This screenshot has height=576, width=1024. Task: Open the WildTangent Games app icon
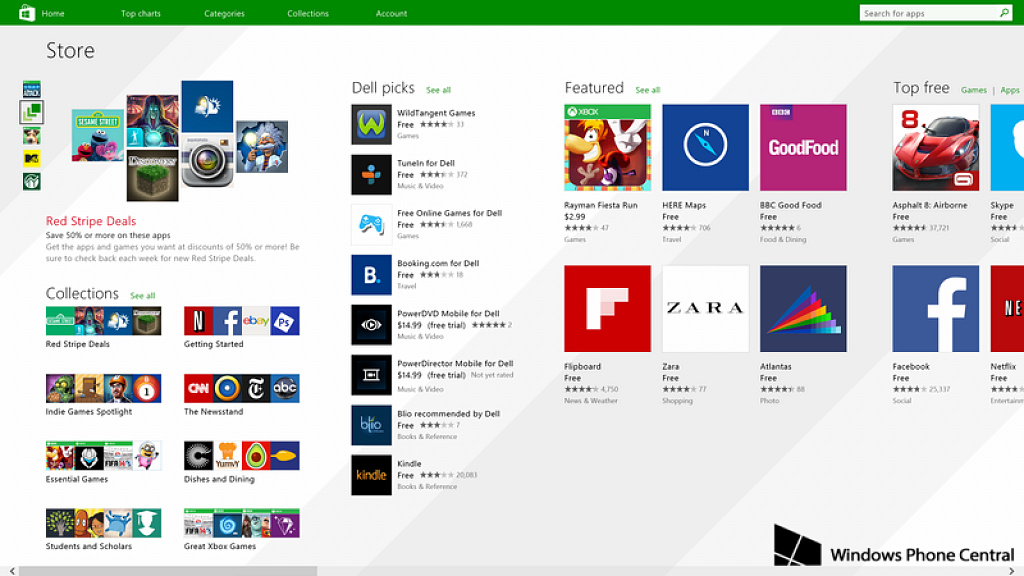(371, 124)
